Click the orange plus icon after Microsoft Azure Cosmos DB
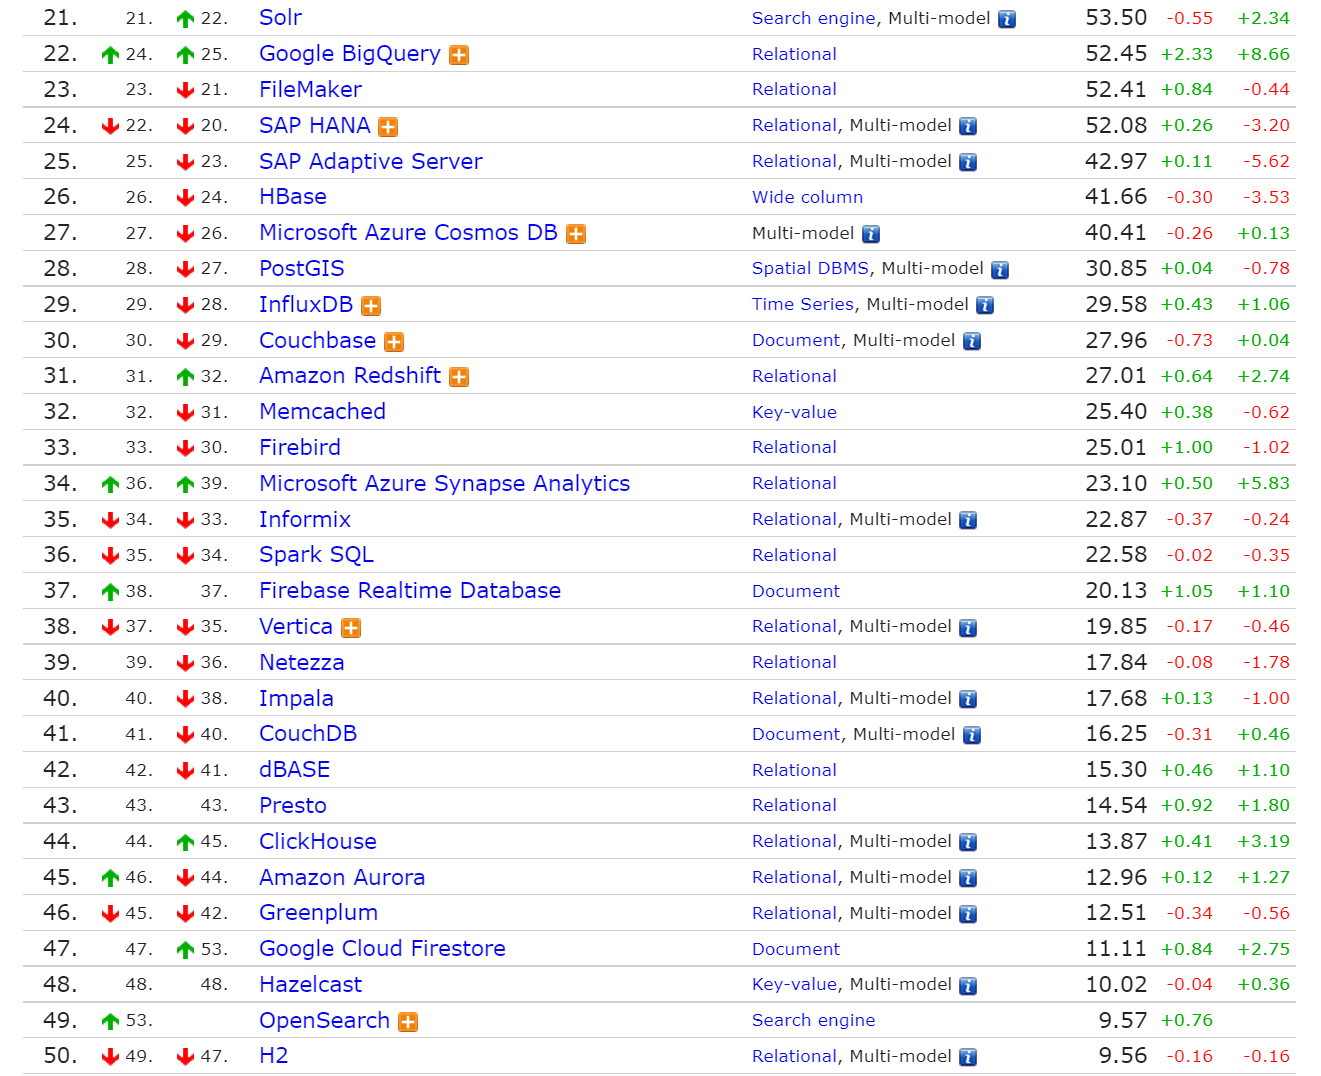1321x1076 pixels. 576,234
